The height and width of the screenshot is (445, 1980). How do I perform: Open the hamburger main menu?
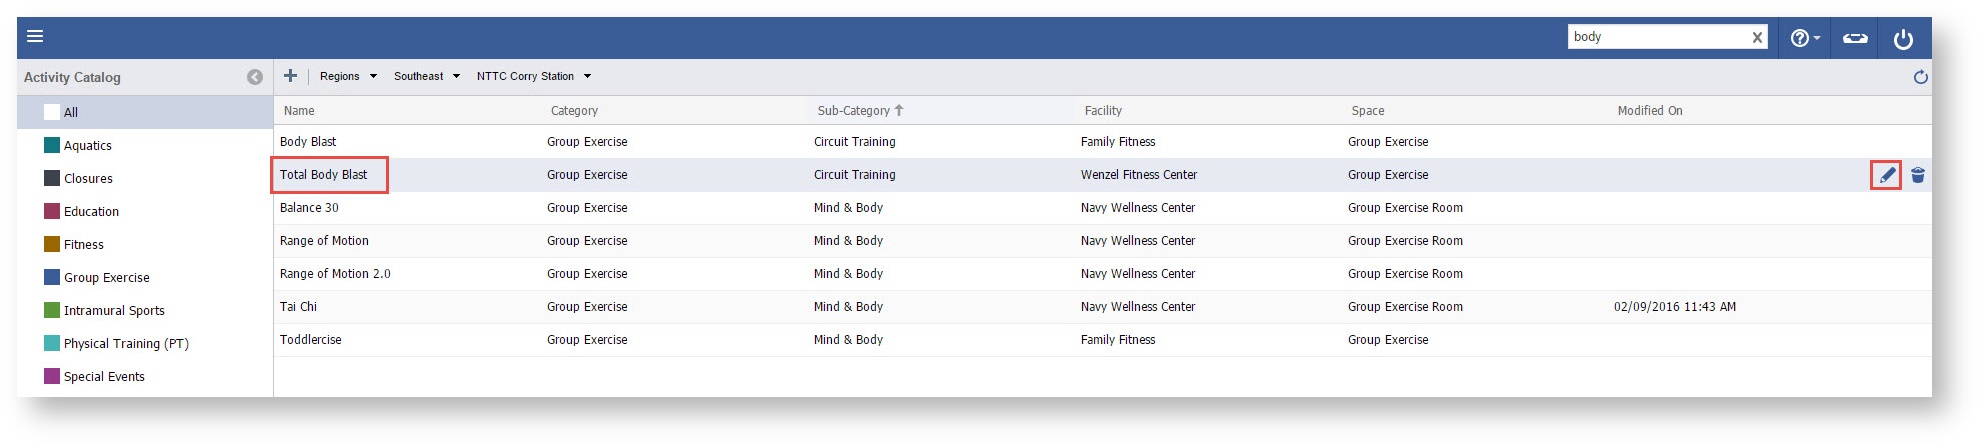[35, 37]
